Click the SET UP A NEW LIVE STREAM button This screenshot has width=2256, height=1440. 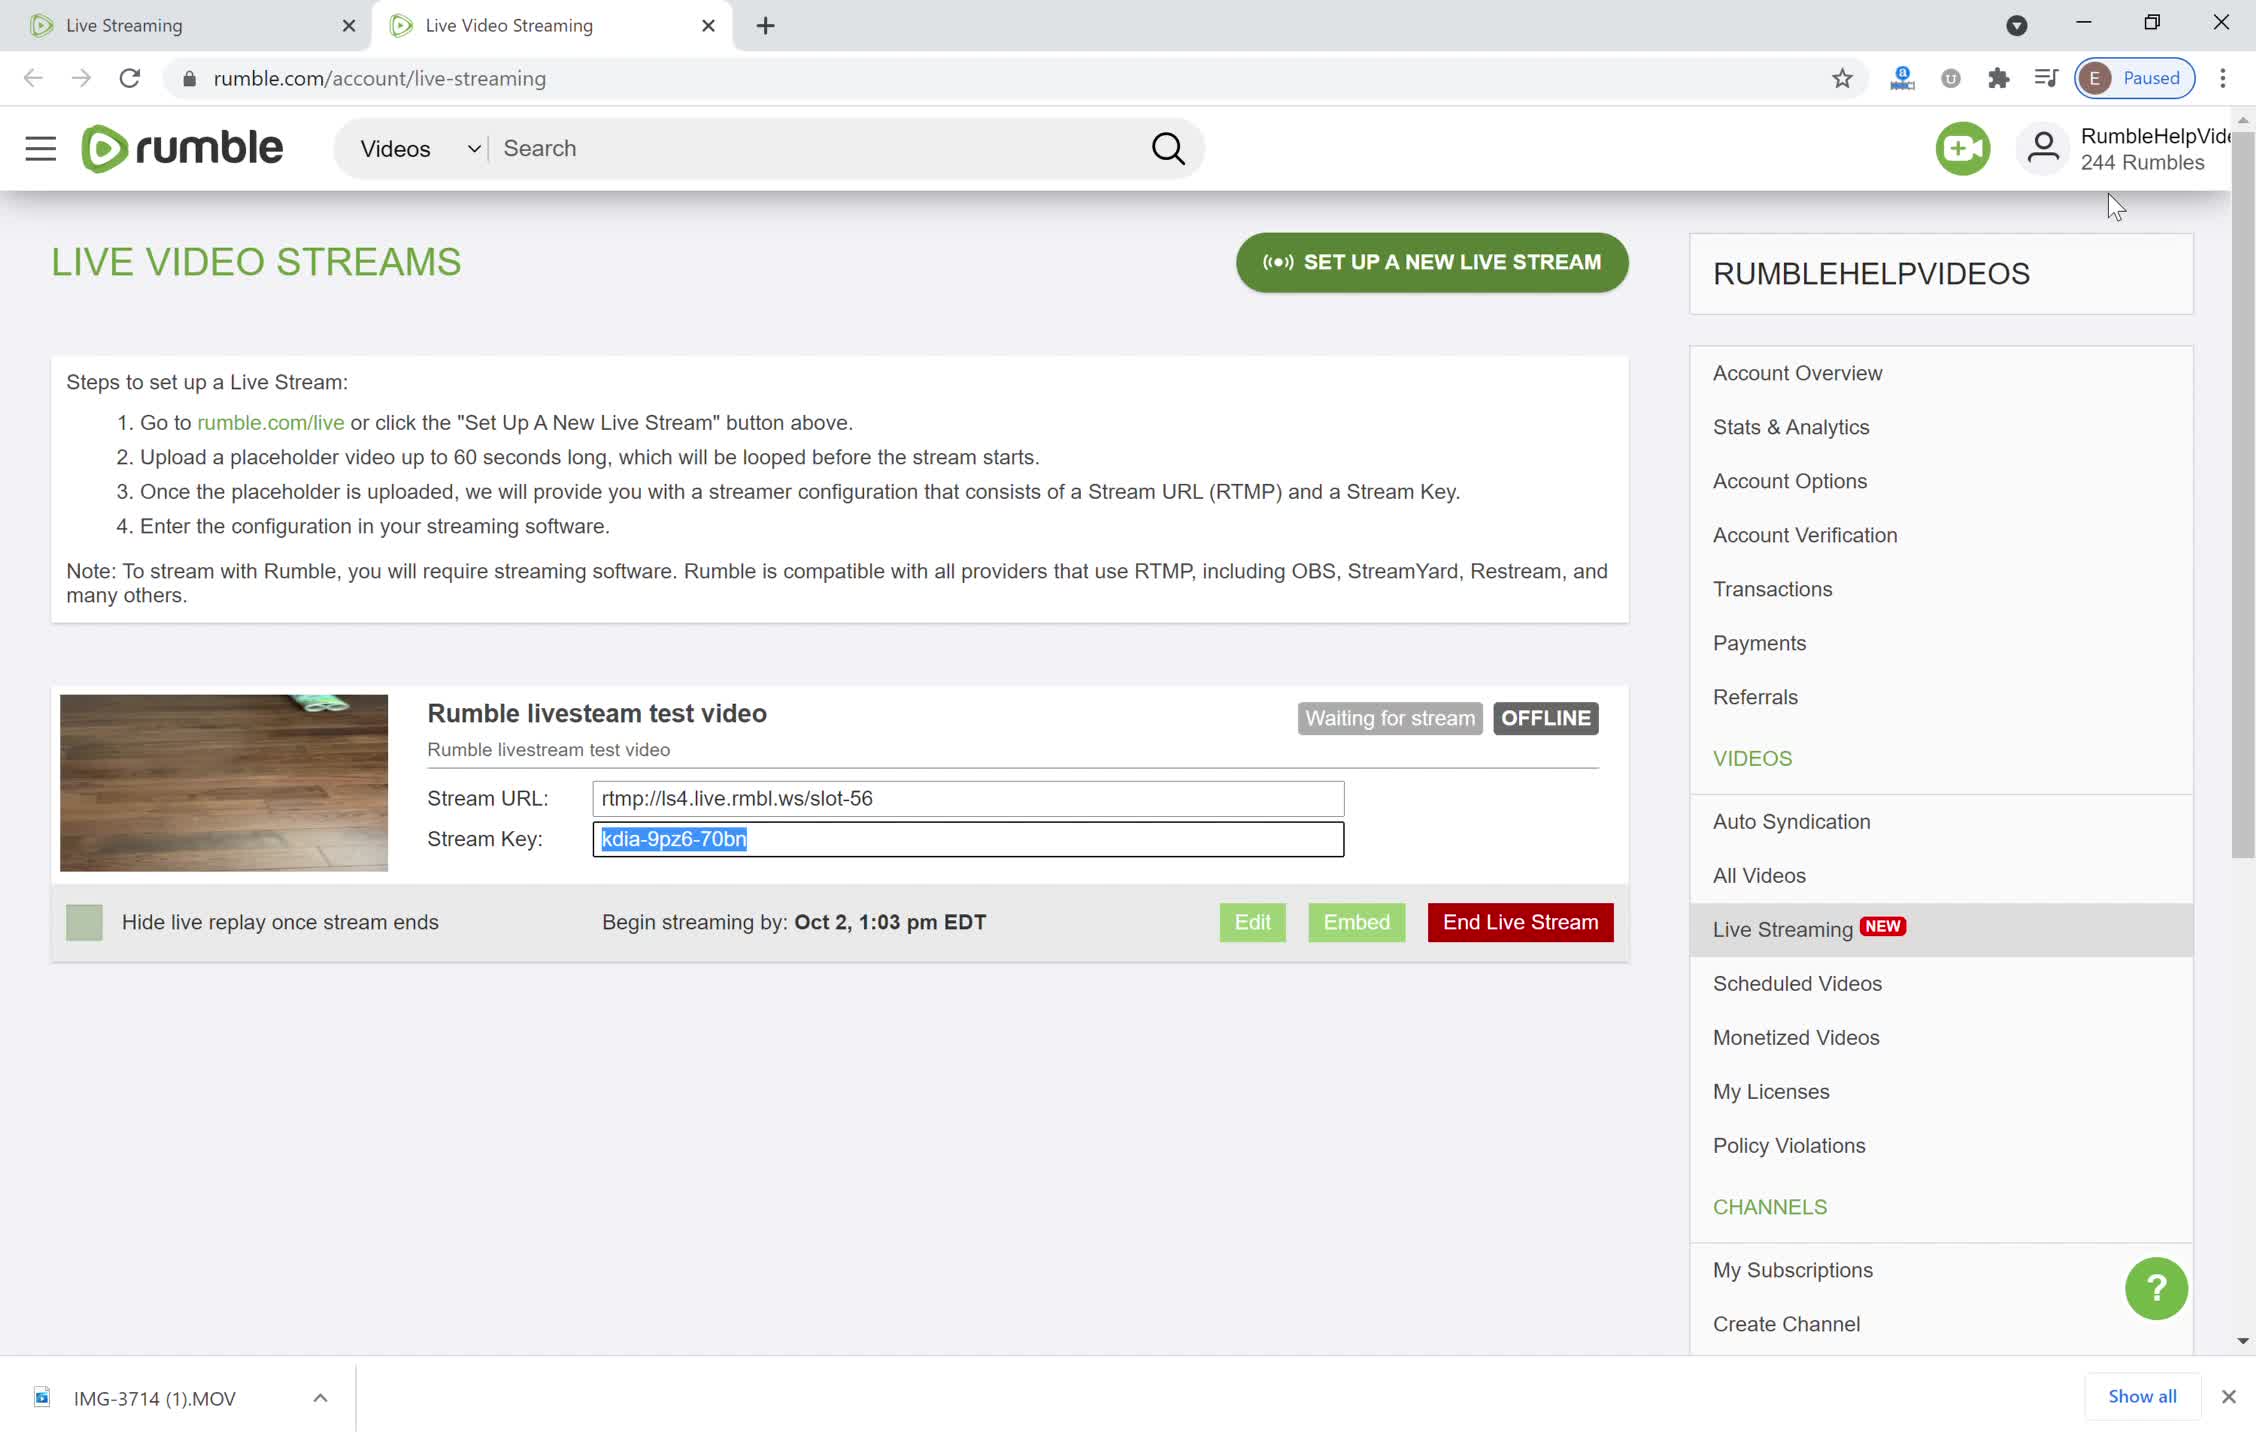pos(1434,261)
